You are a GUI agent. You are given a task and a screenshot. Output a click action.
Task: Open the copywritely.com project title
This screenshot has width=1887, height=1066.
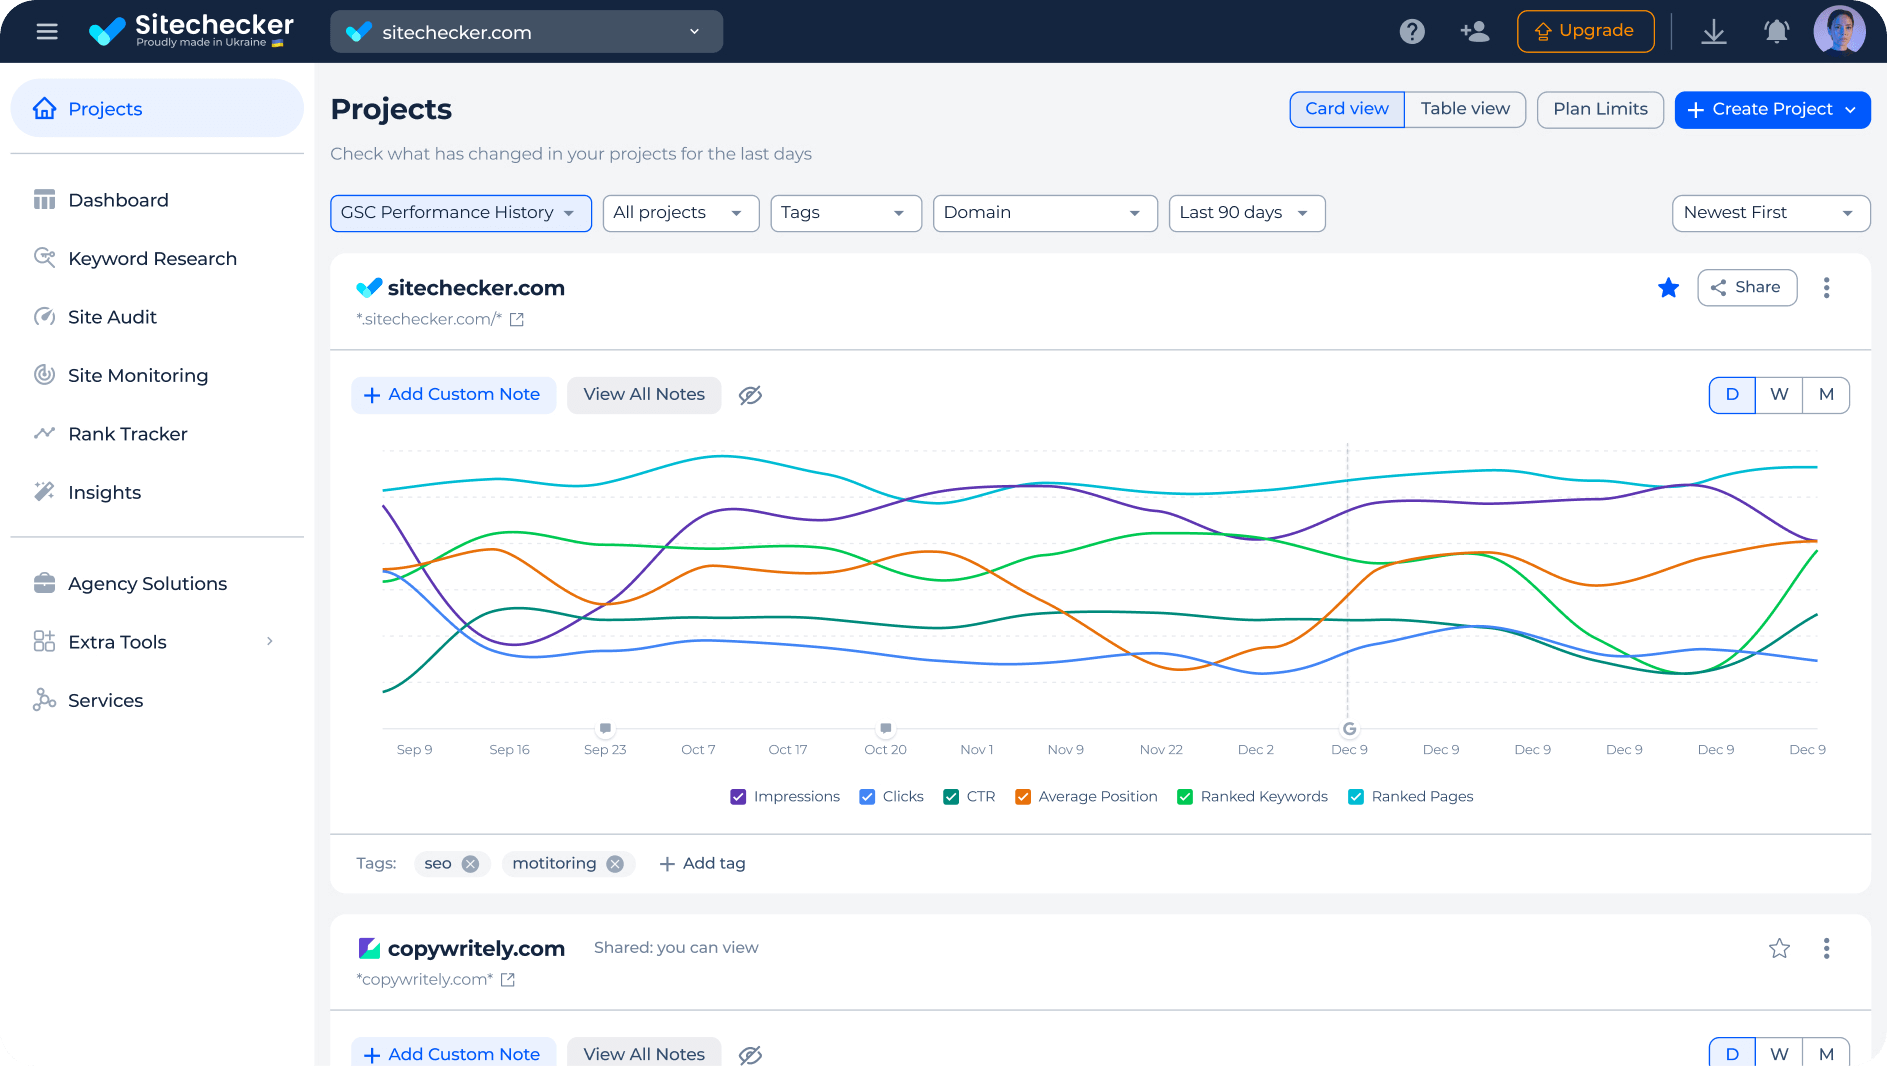coord(476,948)
